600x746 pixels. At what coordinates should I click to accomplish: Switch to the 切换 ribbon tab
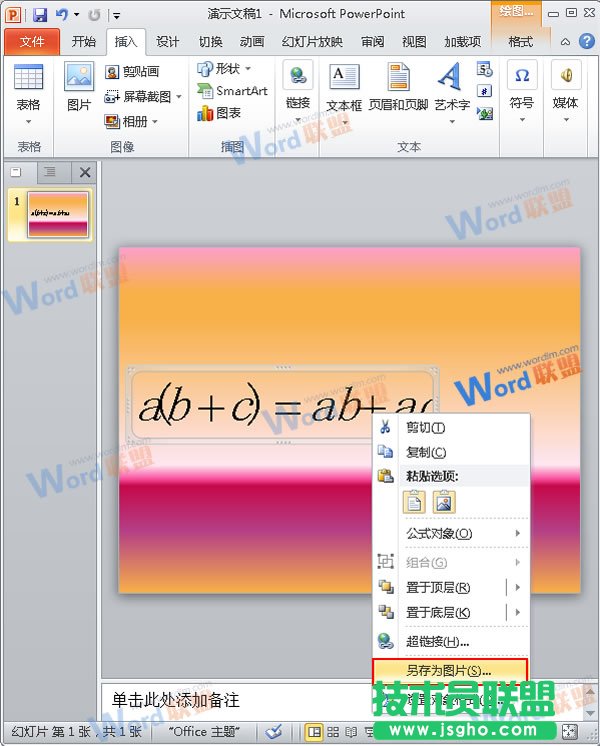(x=210, y=42)
